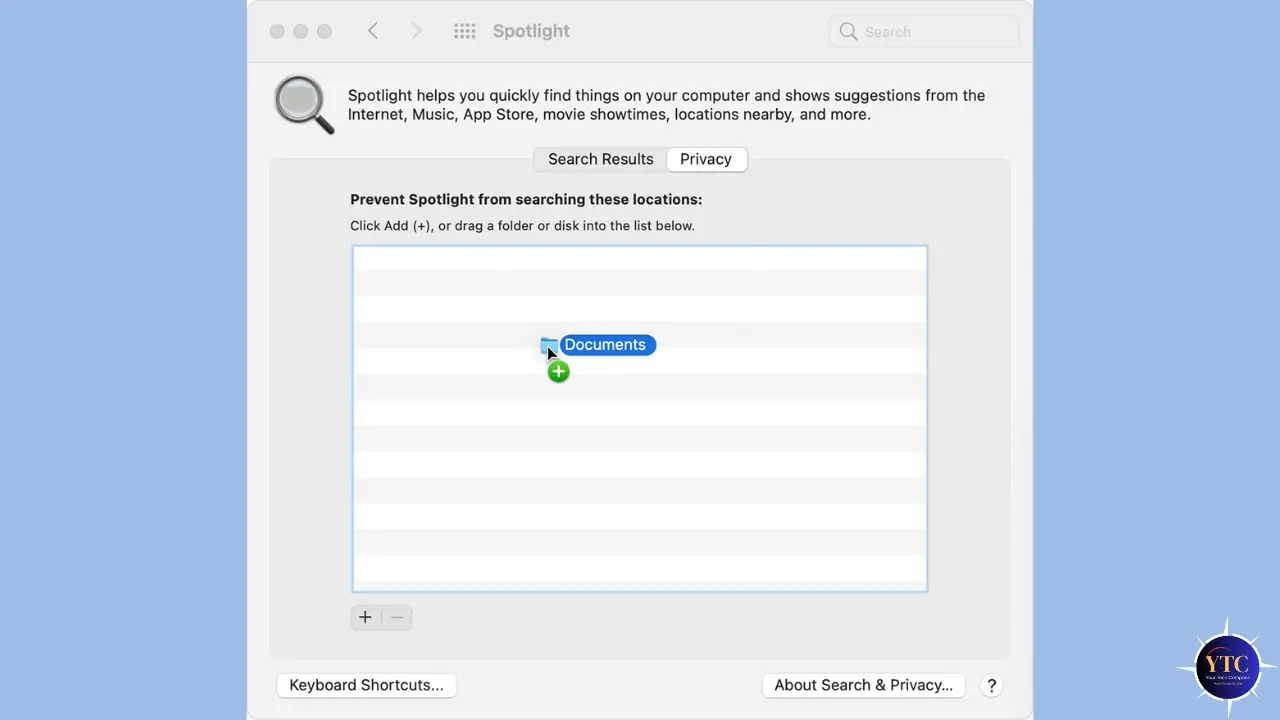Image resolution: width=1280 pixels, height=720 pixels.
Task: Click the Spotlight window title
Action: pos(531,31)
